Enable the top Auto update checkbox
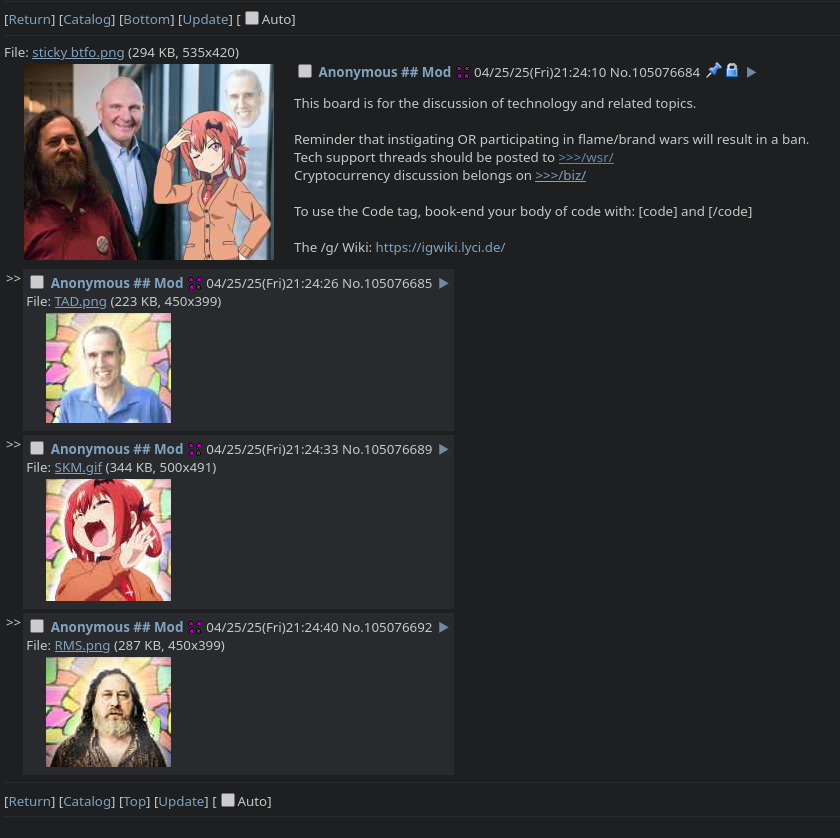The height and width of the screenshot is (838, 840). click(x=252, y=18)
